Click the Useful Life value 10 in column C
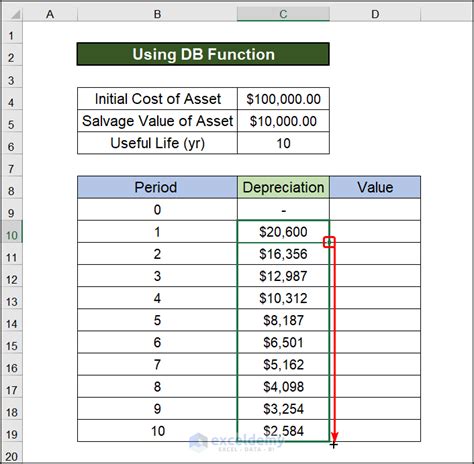This screenshot has height=464, width=474. [283, 143]
